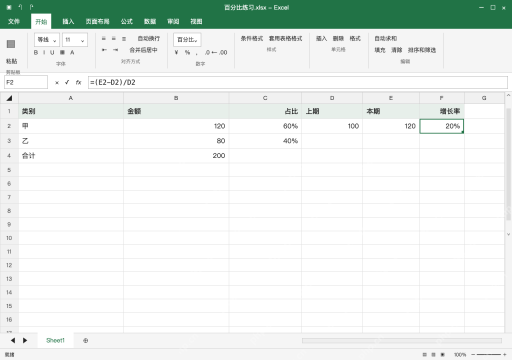Apply percent % style

187,52
